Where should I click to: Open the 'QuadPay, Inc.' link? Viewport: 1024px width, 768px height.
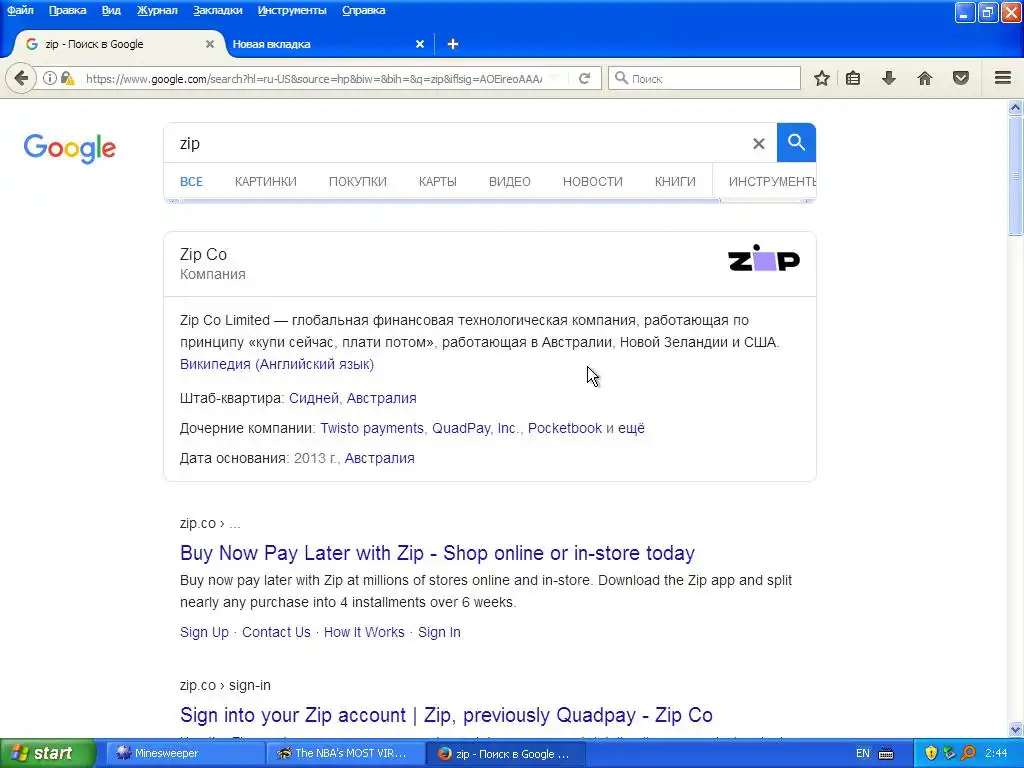coord(475,428)
